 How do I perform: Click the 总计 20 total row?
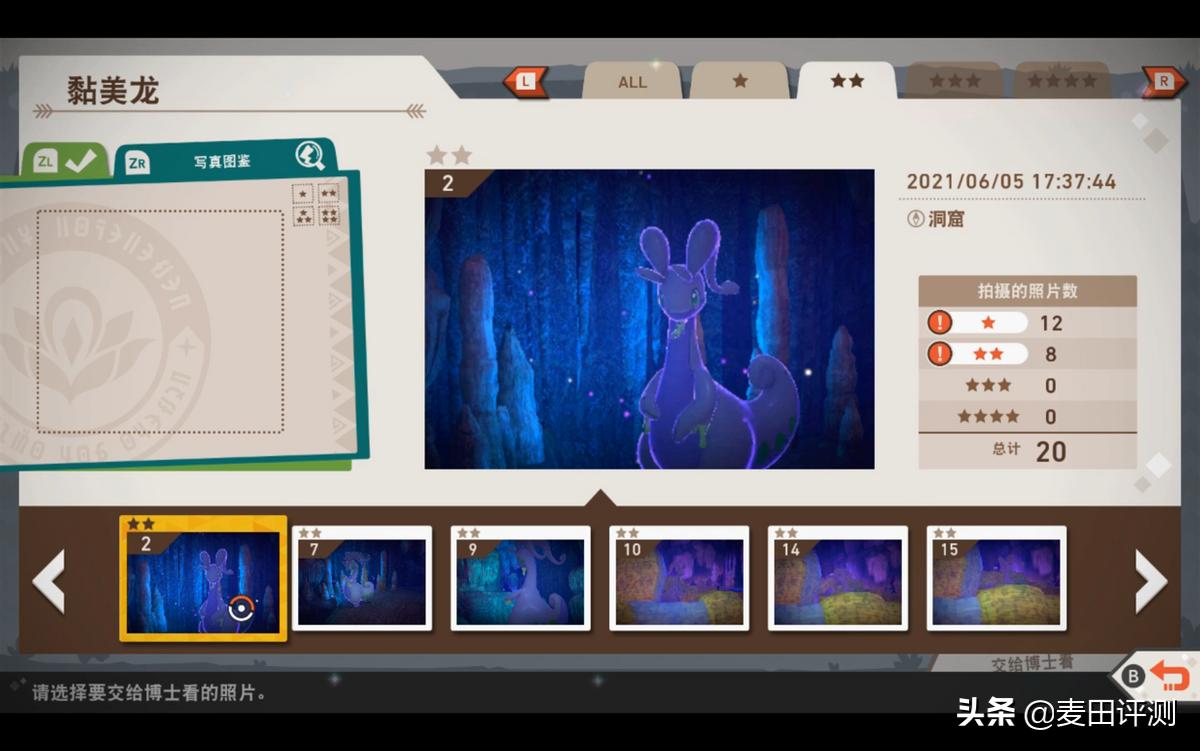click(x=1028, y=450)
